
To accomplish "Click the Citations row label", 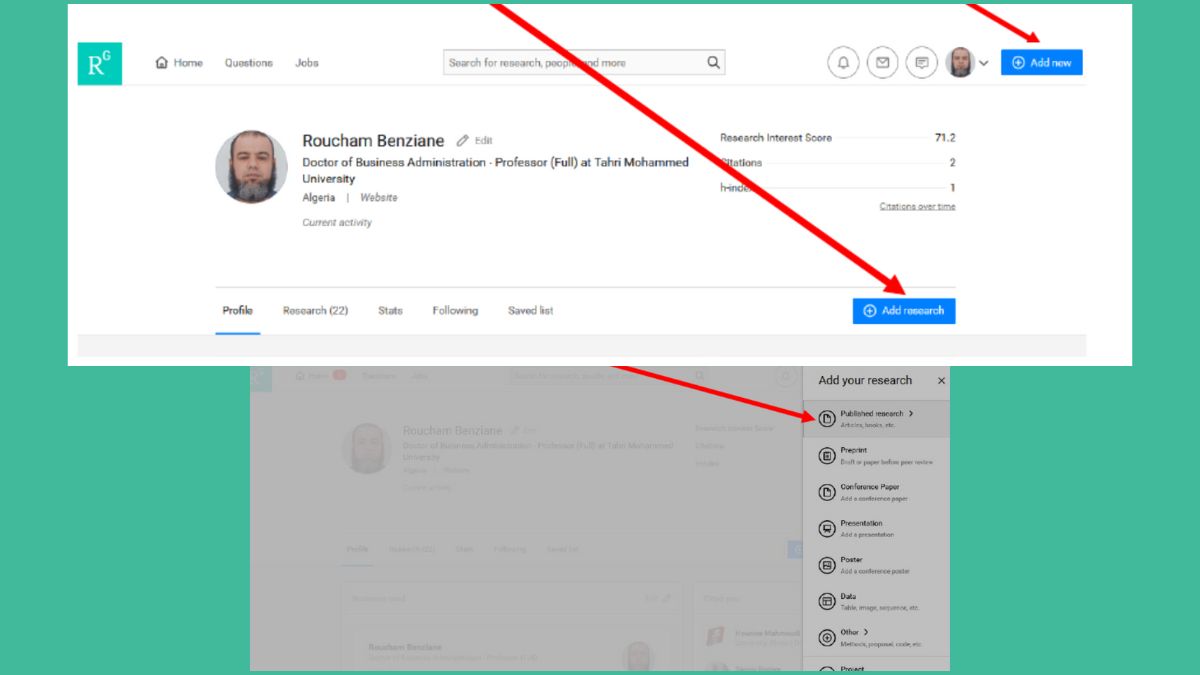I will coord(741,163).
